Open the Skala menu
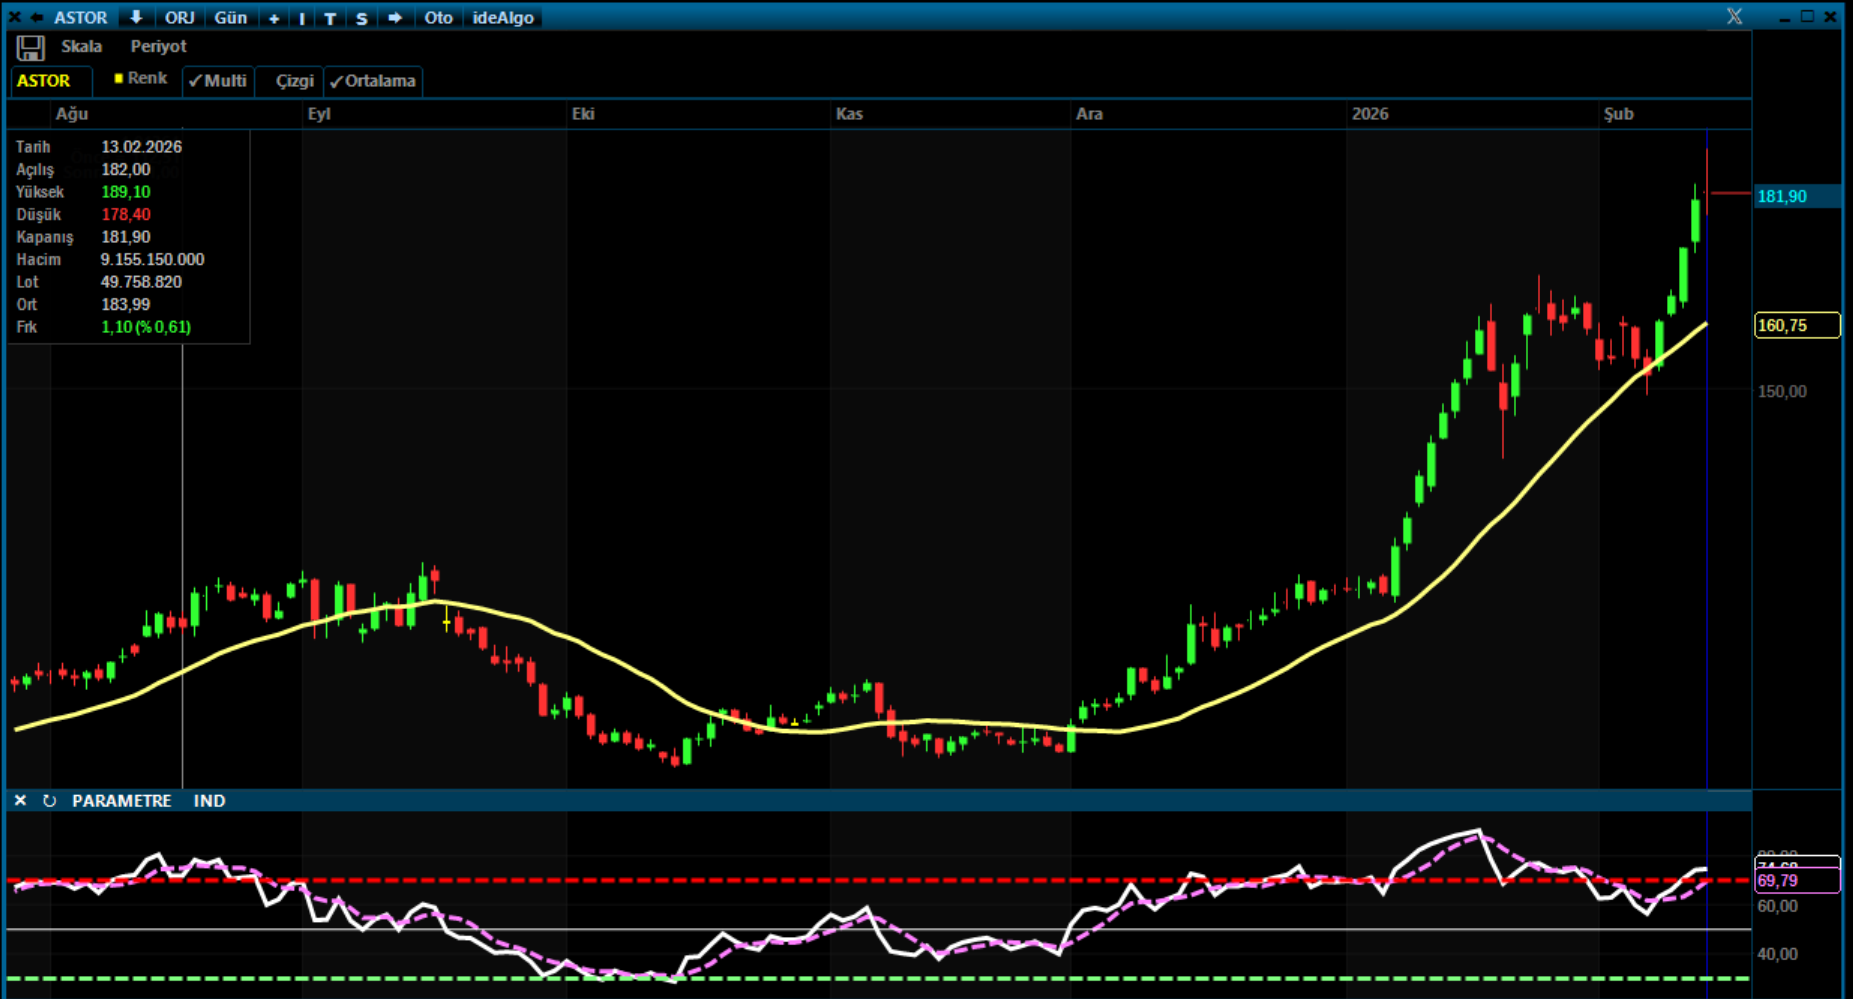This screenshot has width=1853, height=999. (81, 46)
